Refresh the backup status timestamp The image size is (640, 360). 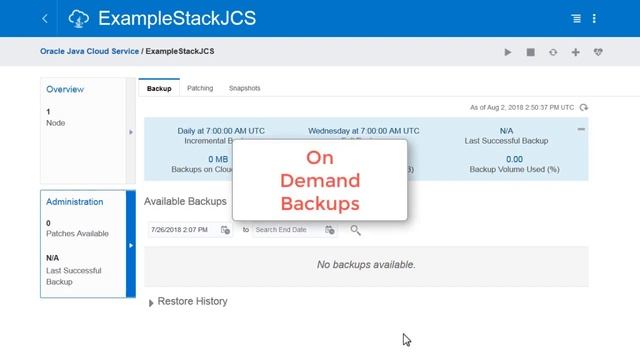click(584, 107)
